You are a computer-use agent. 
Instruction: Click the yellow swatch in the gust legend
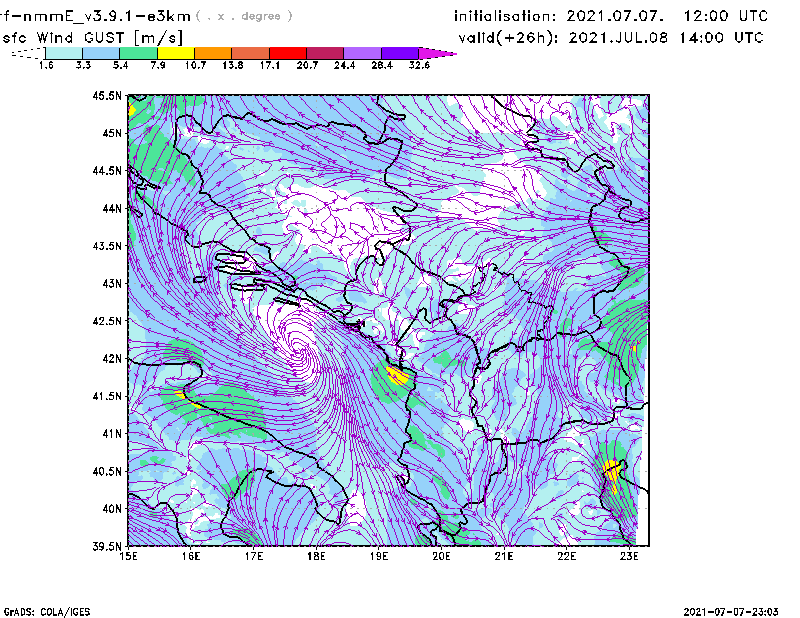tap(175, 52)
